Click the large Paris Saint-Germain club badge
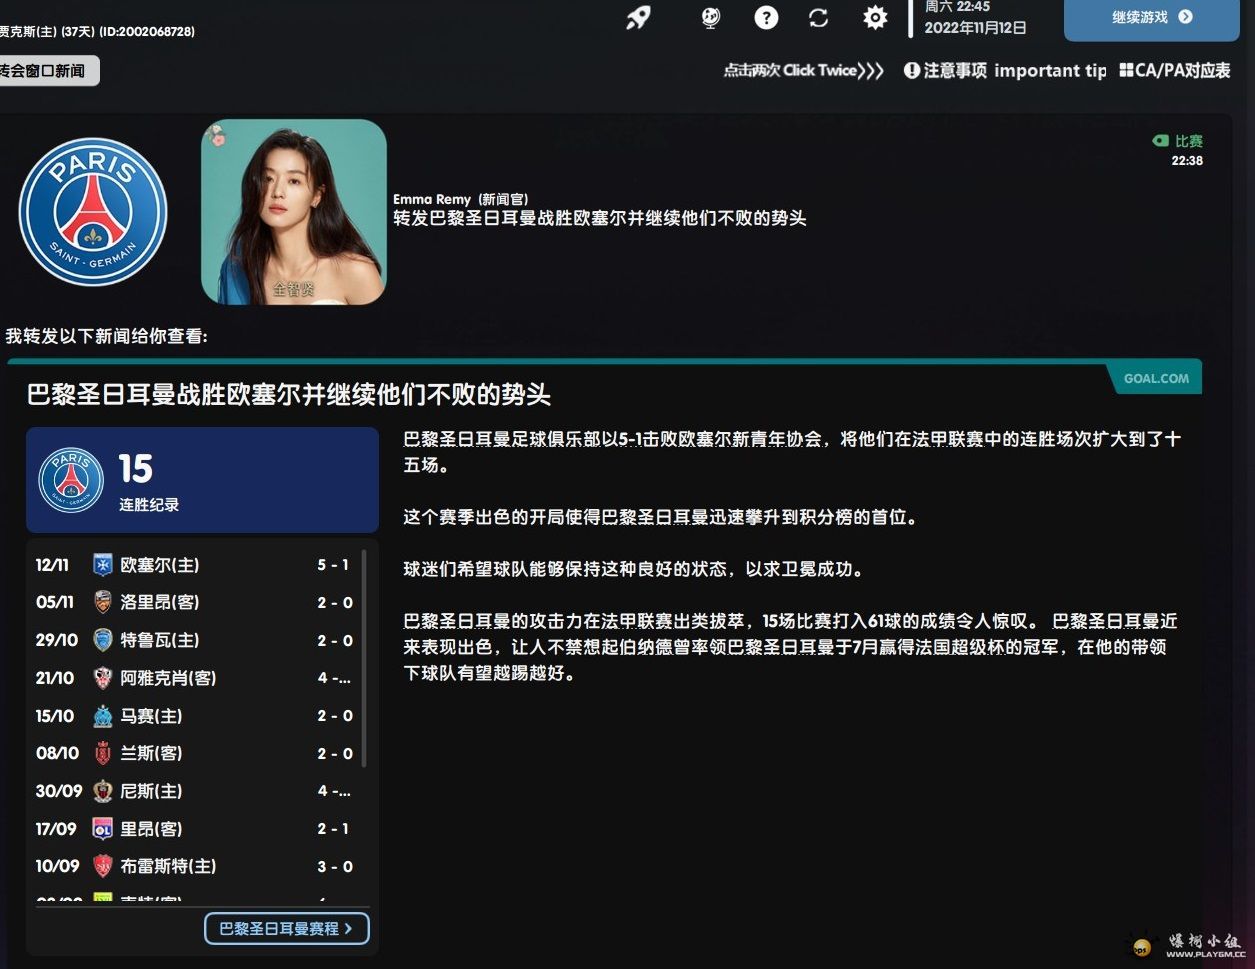Image resolution: width=1255 pixels, height=969 pixels. pyautogui.click(x=93, y=212)
